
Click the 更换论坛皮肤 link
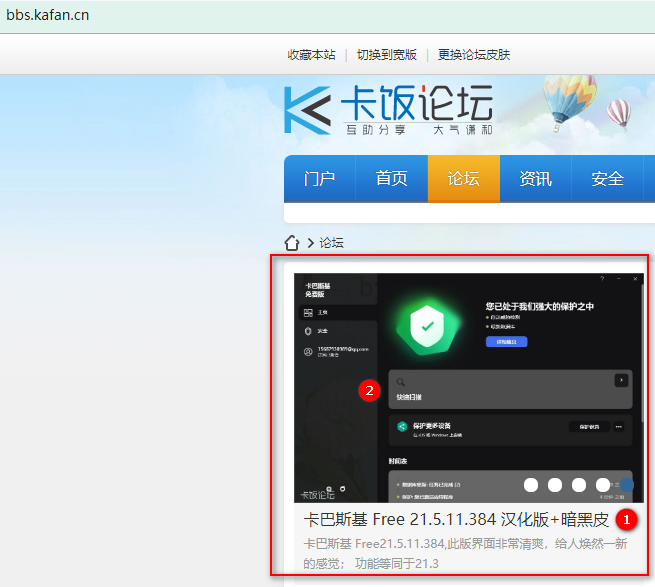(x=474, y=55)
